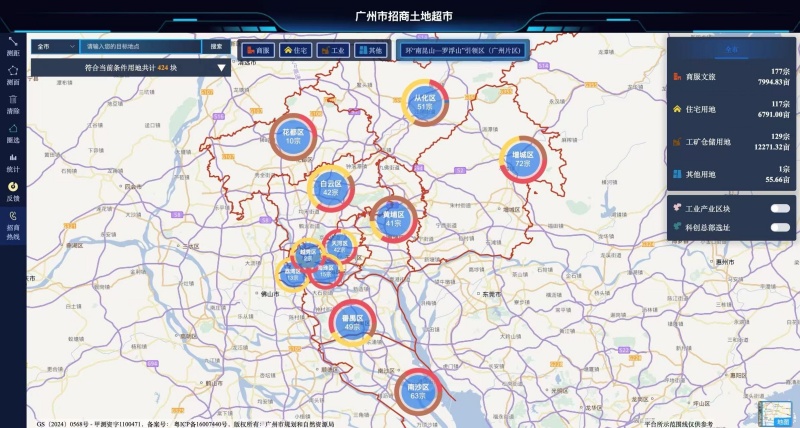Click the 工业 industrial filter button

tap(333, 49)
